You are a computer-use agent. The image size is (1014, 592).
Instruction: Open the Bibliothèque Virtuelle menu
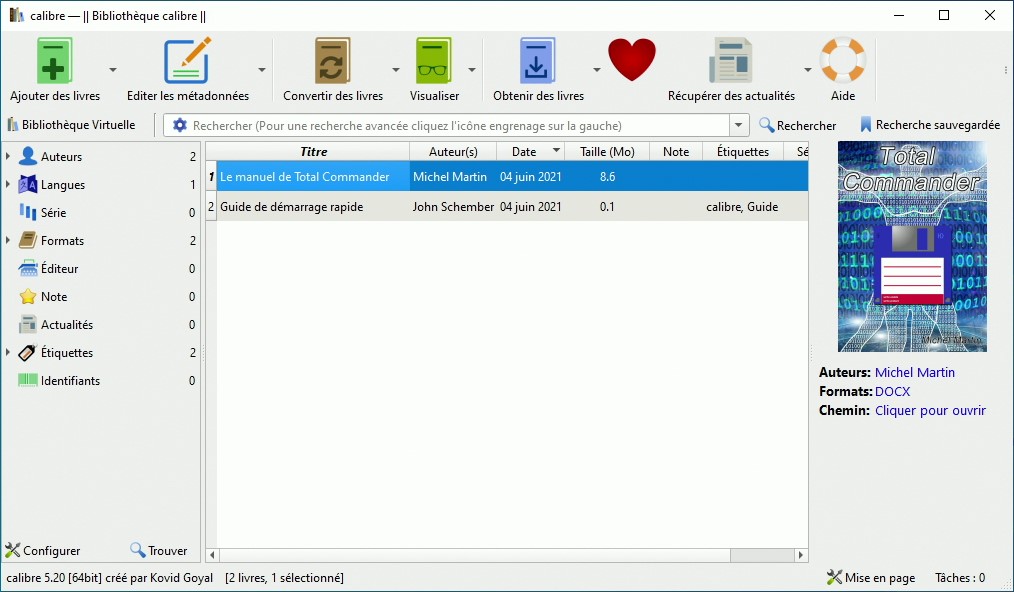(x=71, y=125)
